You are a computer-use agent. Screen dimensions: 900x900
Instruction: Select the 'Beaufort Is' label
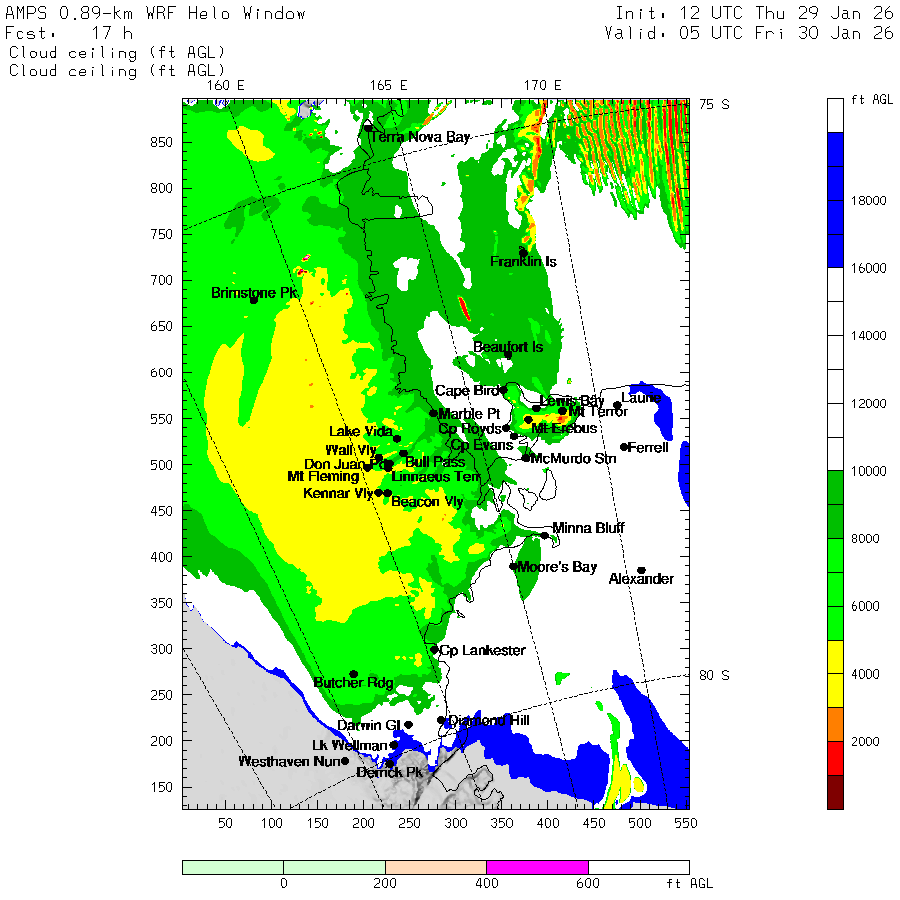[508, 347]
